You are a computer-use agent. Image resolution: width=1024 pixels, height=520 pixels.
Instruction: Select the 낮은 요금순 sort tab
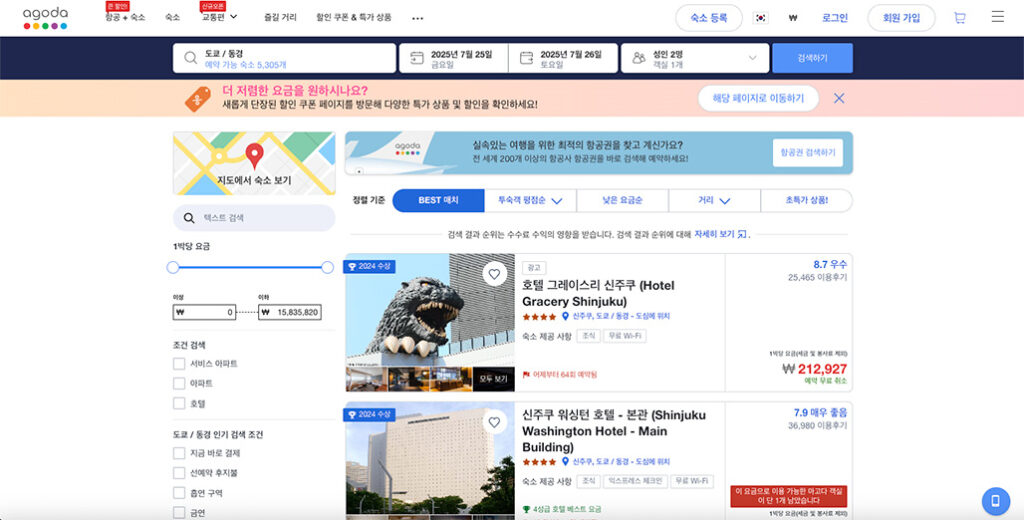tap(622, 201)
